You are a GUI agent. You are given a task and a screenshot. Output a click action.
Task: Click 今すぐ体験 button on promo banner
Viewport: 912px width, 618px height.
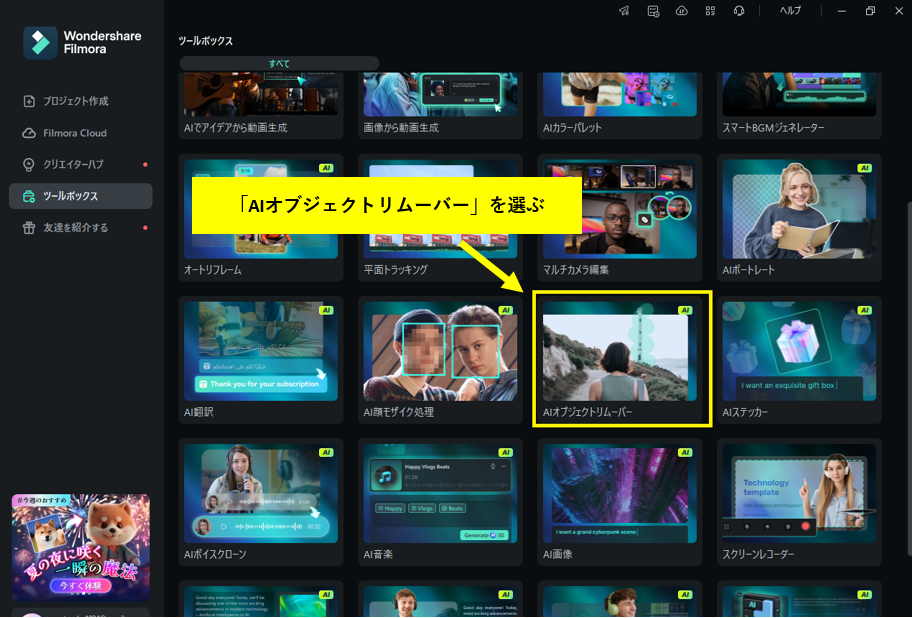pos(80,585)
